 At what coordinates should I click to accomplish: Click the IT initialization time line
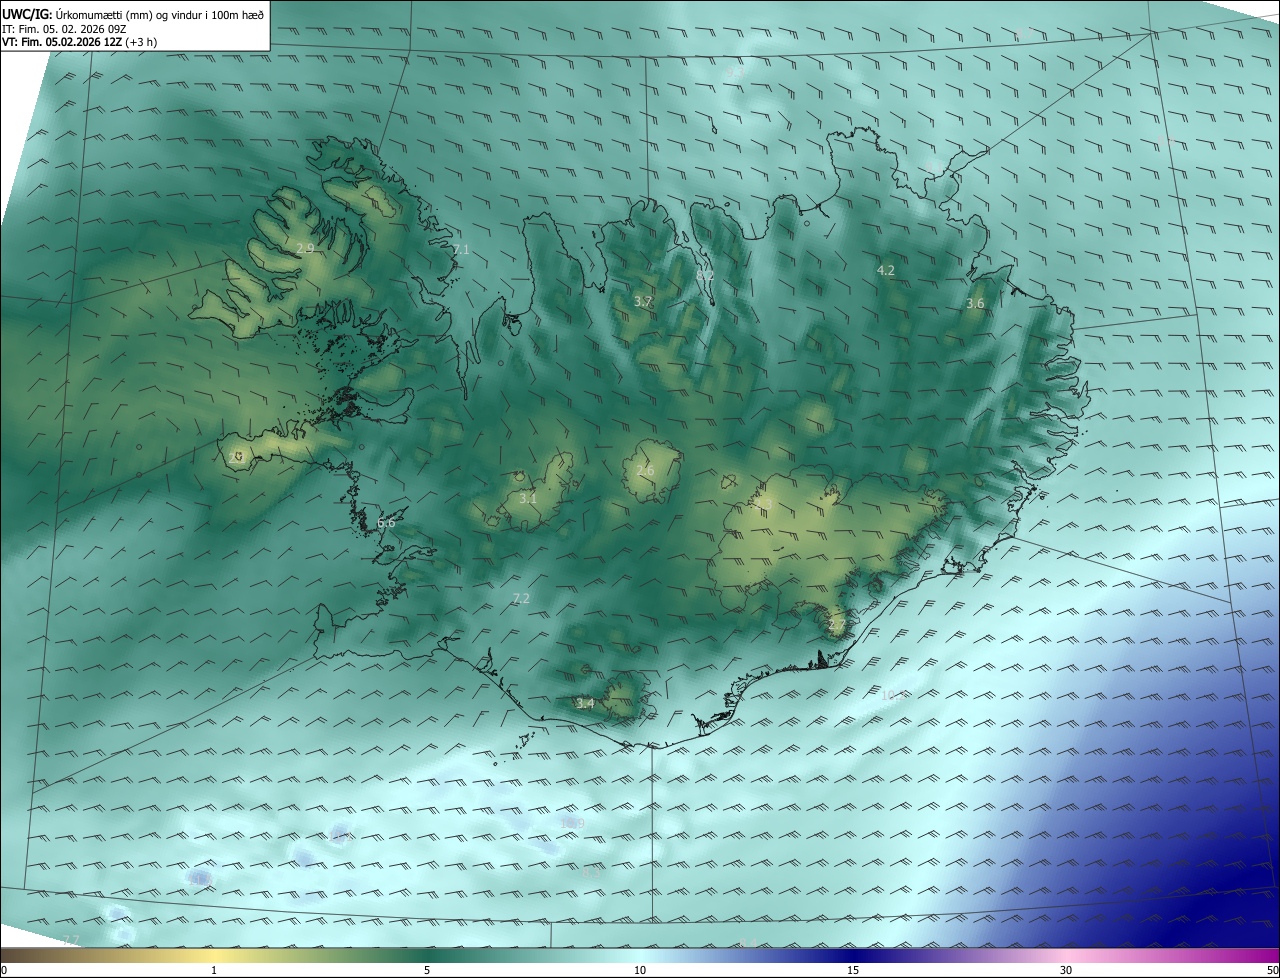click(x=63, y=29)
